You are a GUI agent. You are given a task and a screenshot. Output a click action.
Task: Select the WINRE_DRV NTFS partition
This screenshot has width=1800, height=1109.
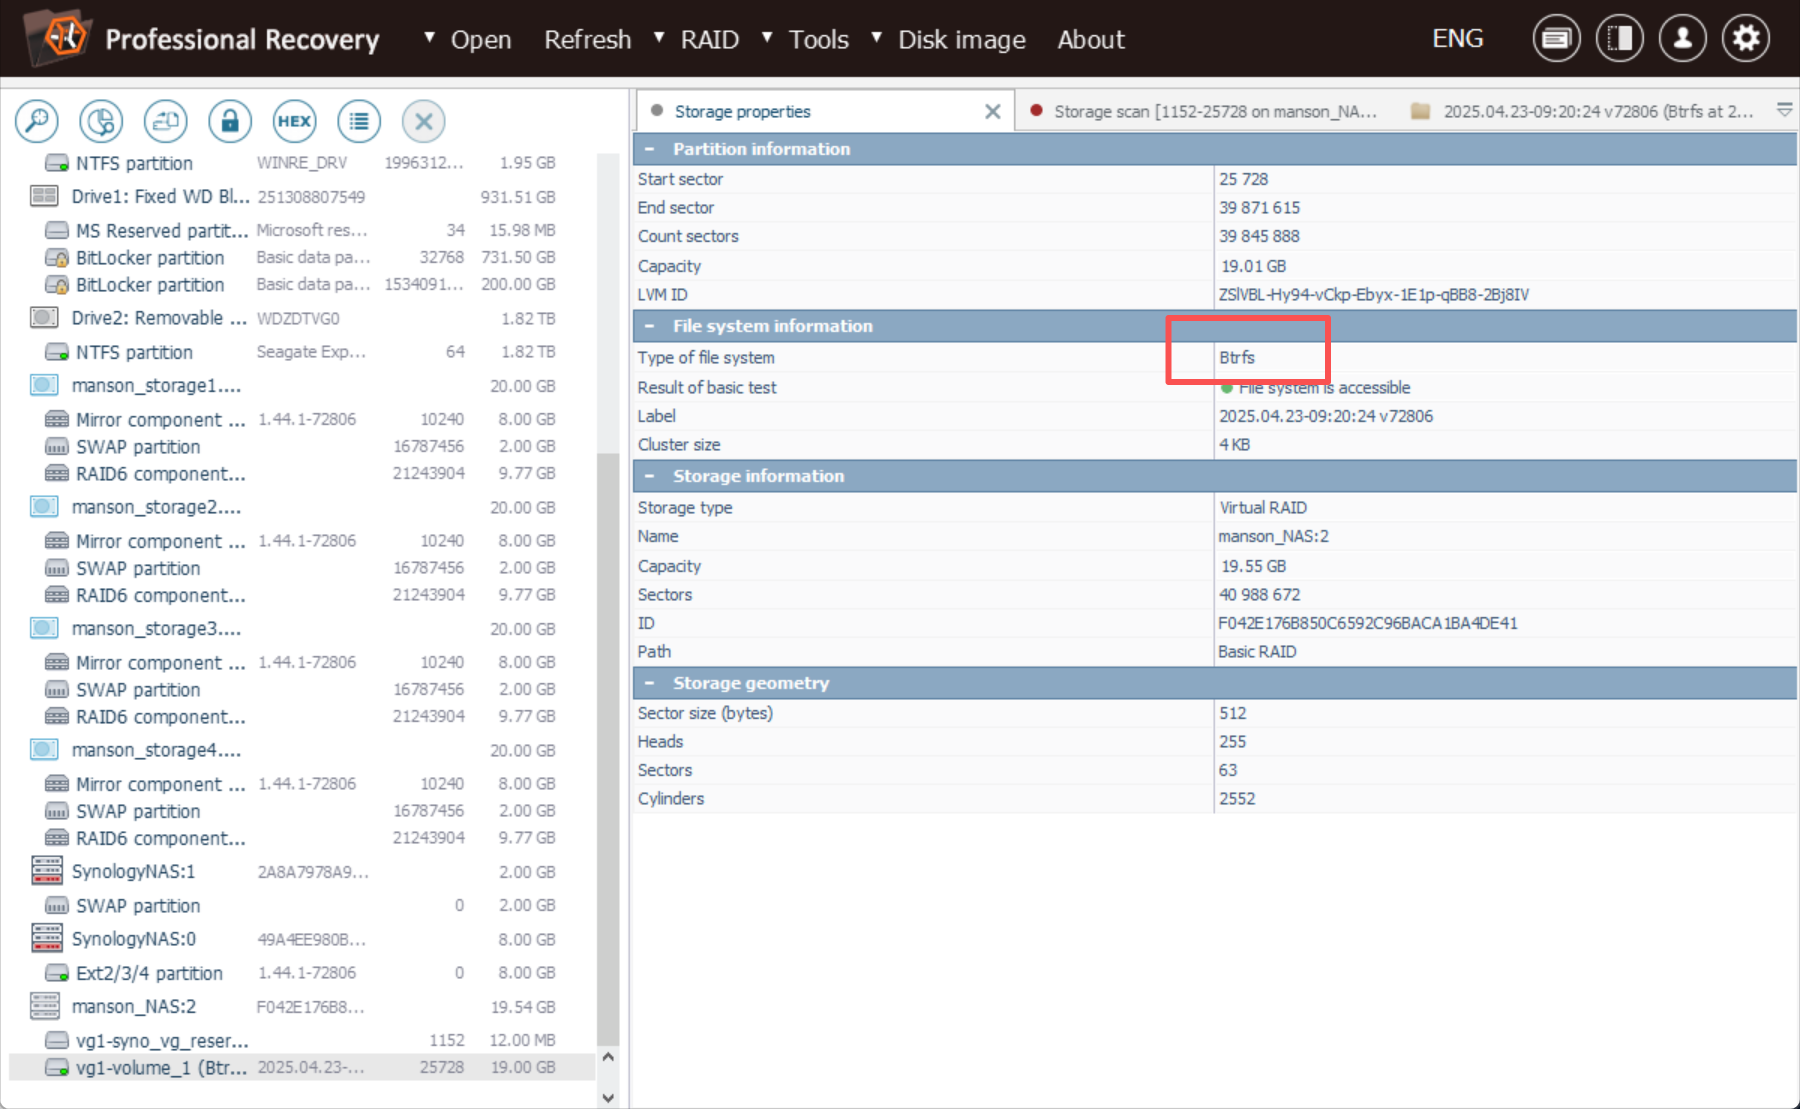pos(301,163)
